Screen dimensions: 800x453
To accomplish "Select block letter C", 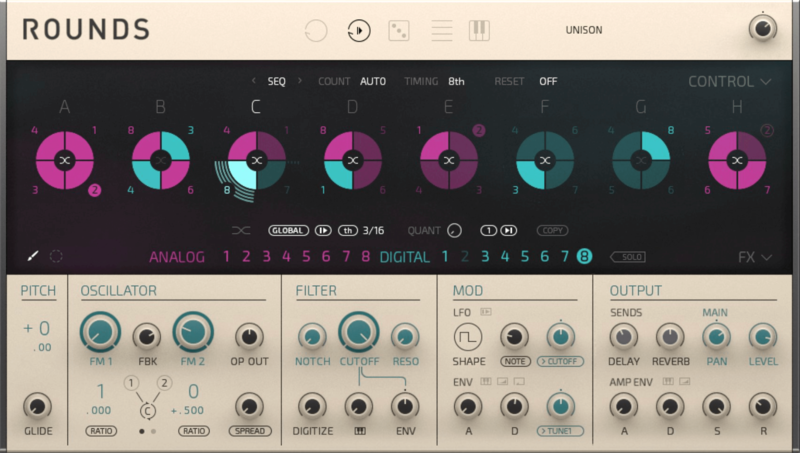I will click(256, 107).
